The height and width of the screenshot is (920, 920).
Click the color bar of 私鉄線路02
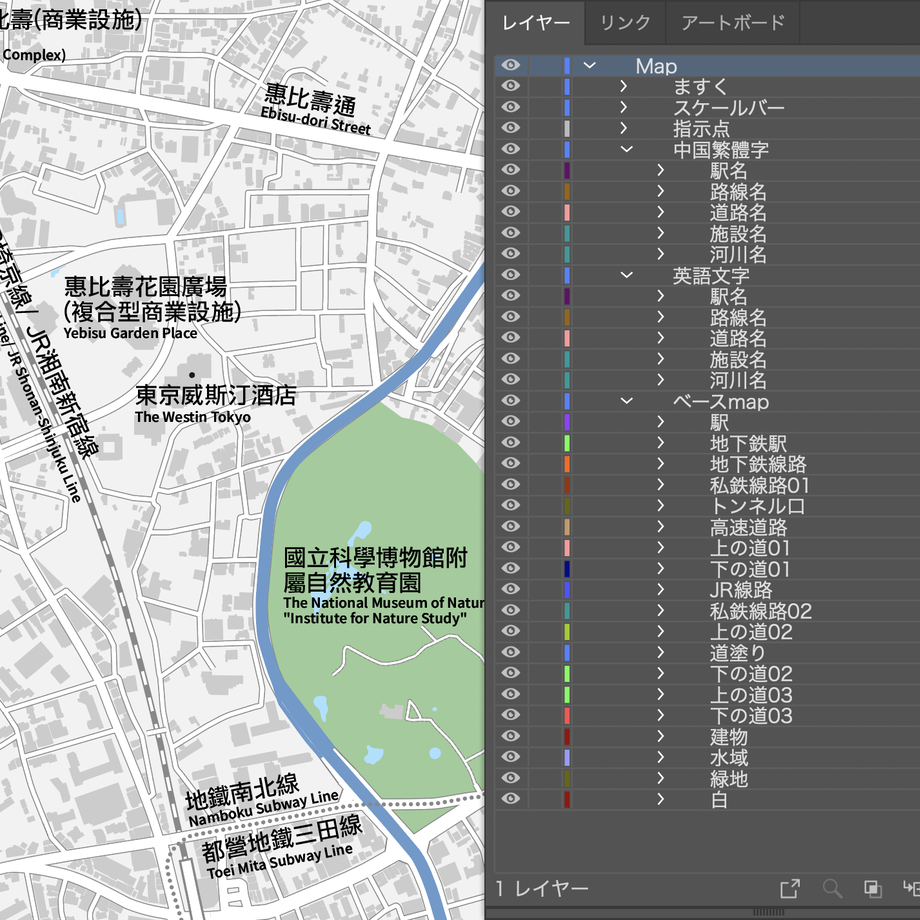[567, 611]
